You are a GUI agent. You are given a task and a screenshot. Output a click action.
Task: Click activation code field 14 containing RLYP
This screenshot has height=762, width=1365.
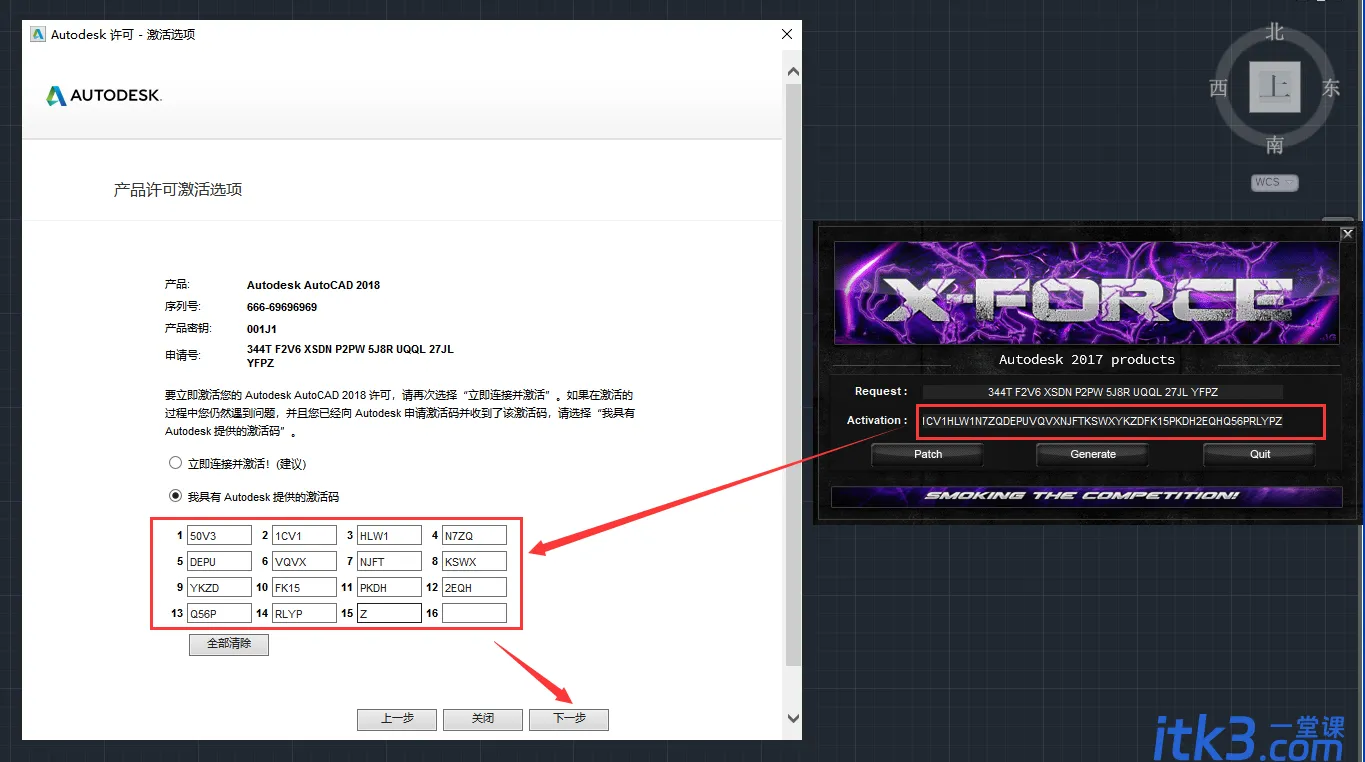(304, 613)
